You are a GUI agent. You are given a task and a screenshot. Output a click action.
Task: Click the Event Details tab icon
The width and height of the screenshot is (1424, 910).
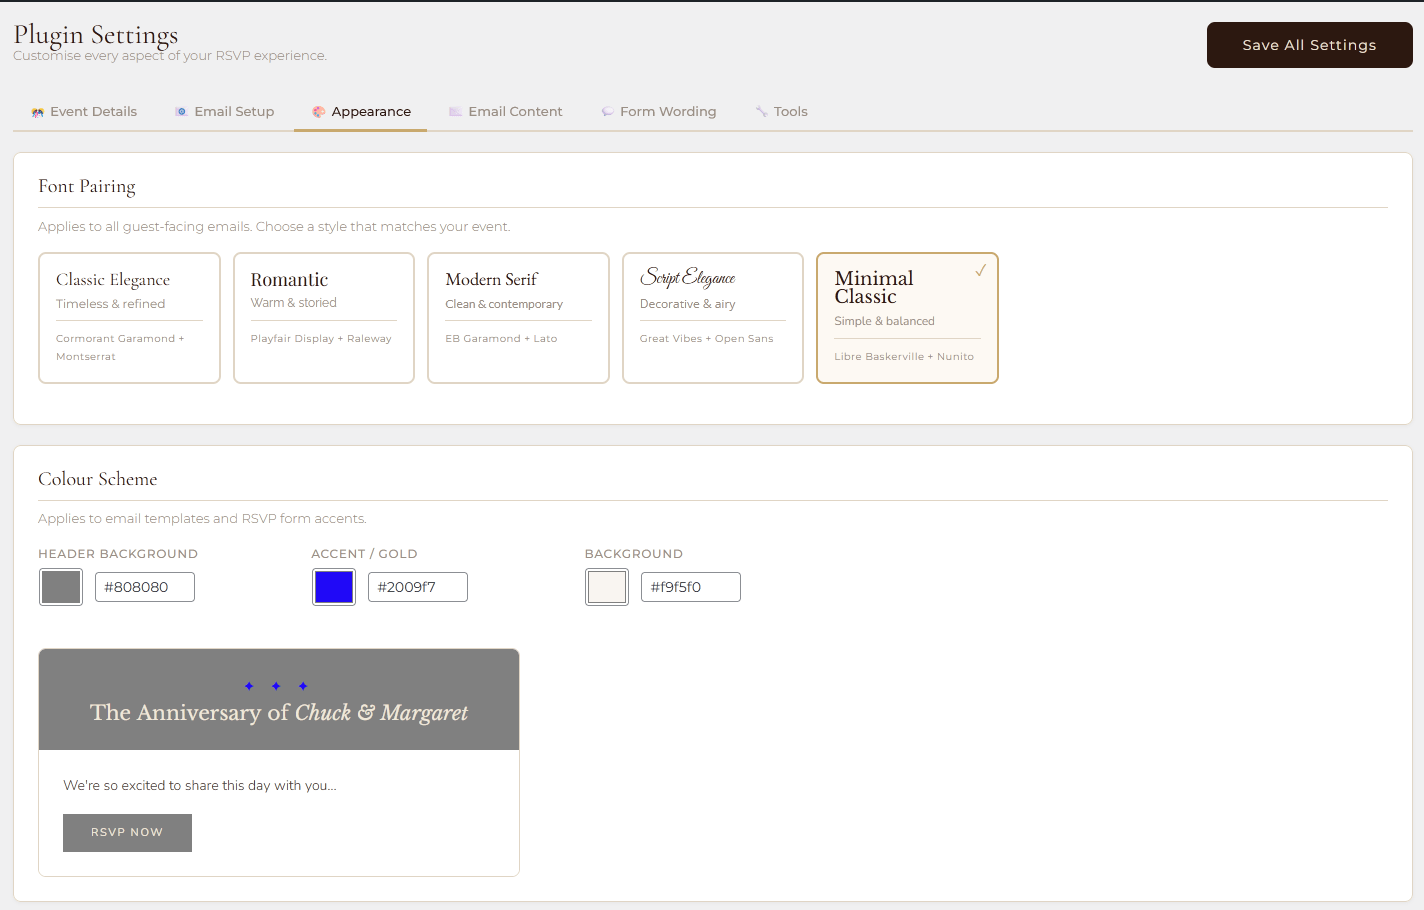[x=37, y=112]
